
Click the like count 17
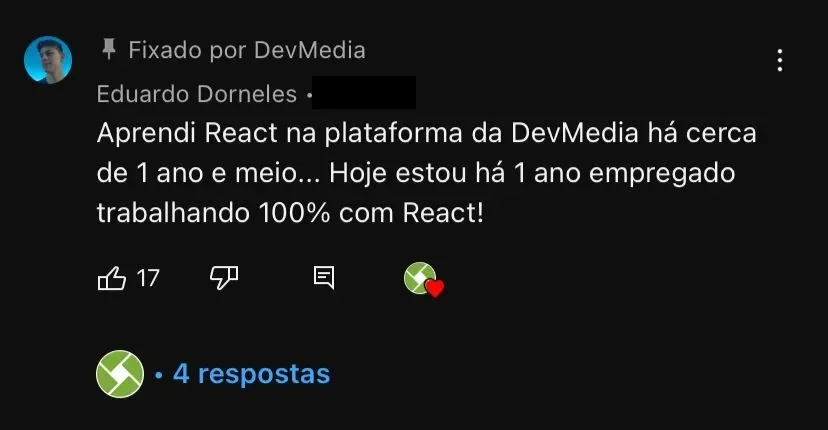click(148, 278)
